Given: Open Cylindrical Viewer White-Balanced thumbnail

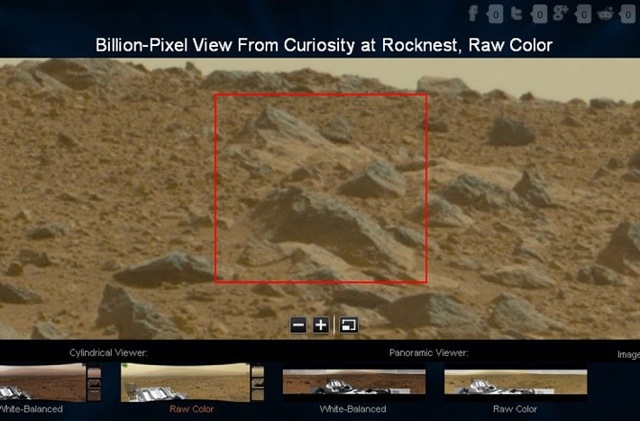Looking at the screenshot, I should coord(50,383).
